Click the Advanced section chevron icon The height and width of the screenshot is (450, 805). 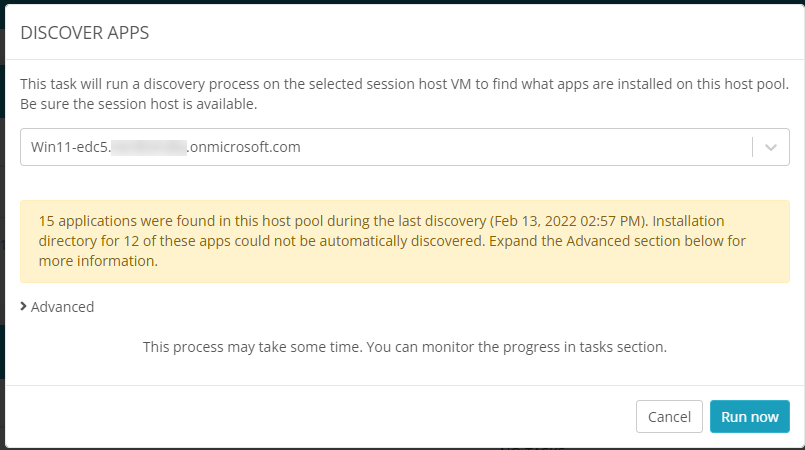pyautogui.click(x=23, y=307)
